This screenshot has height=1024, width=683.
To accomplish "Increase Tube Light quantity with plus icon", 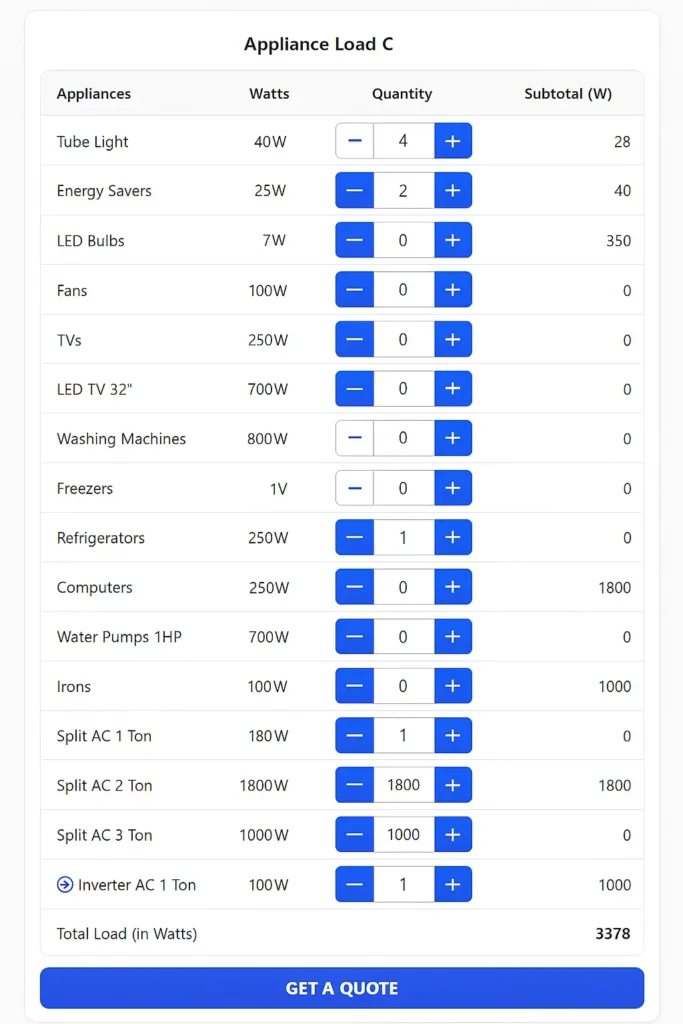I will (x=453, y=140).
